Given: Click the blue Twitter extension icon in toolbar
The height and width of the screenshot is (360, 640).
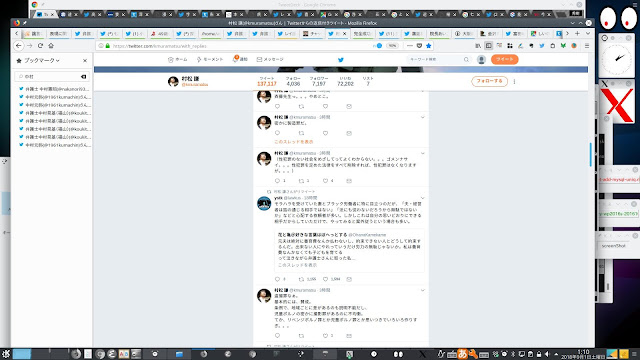Looking at the screenshot, I should [542, 46].
